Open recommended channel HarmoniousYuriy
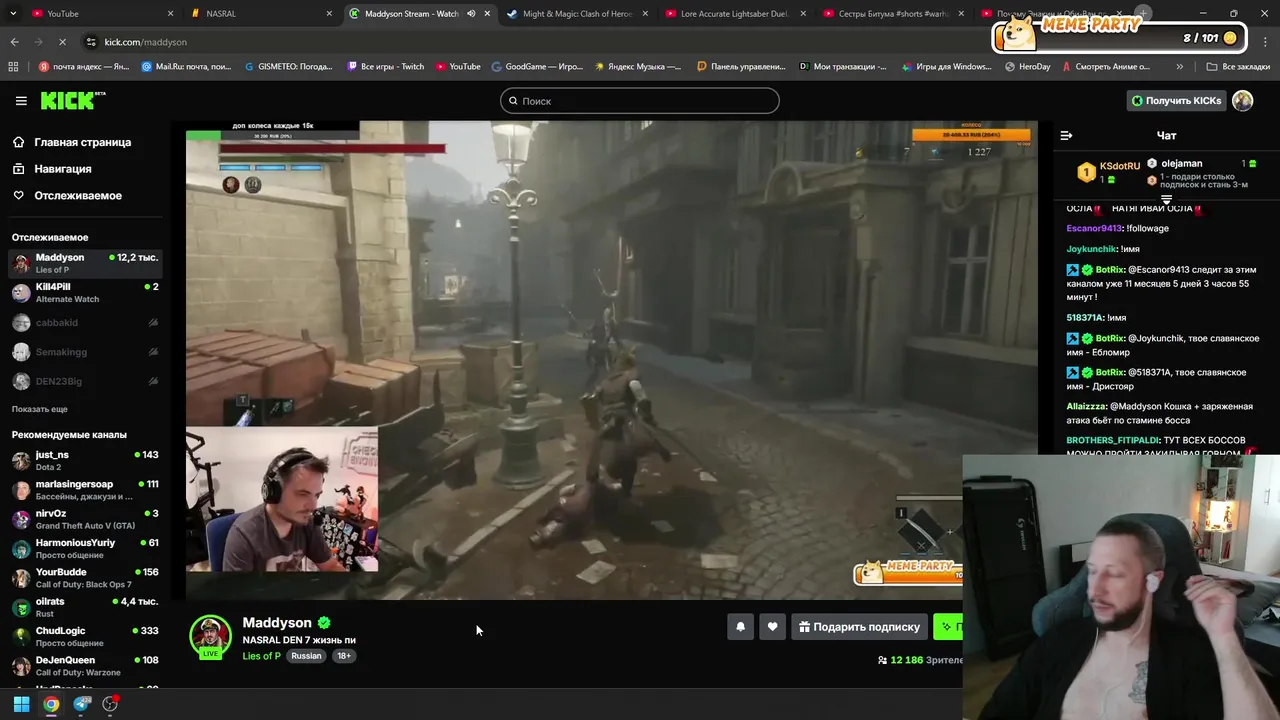1280x720 pixels. coord(84,548)
